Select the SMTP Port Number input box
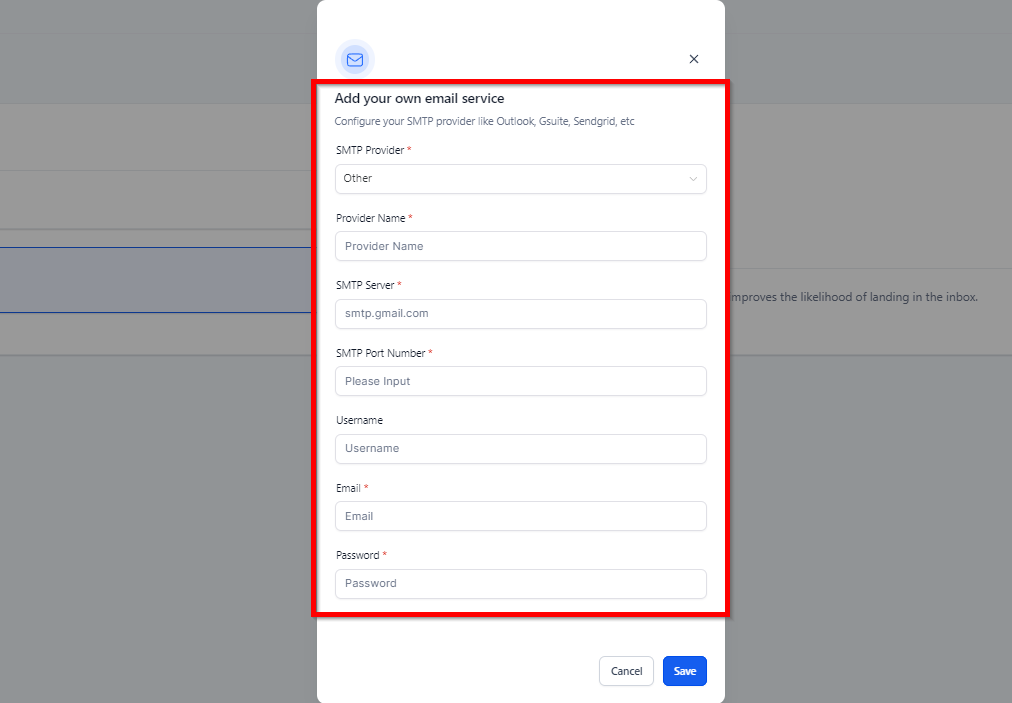Image resolution: width=1012 pixels, height=703 pixels. [x=520, y=381]
